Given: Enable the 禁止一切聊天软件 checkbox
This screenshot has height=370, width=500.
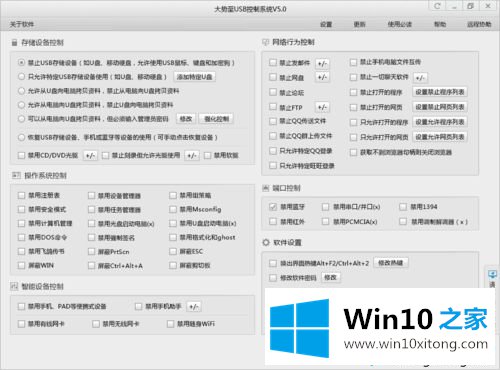Looking at the screenshot, I should tap(353, 77).
